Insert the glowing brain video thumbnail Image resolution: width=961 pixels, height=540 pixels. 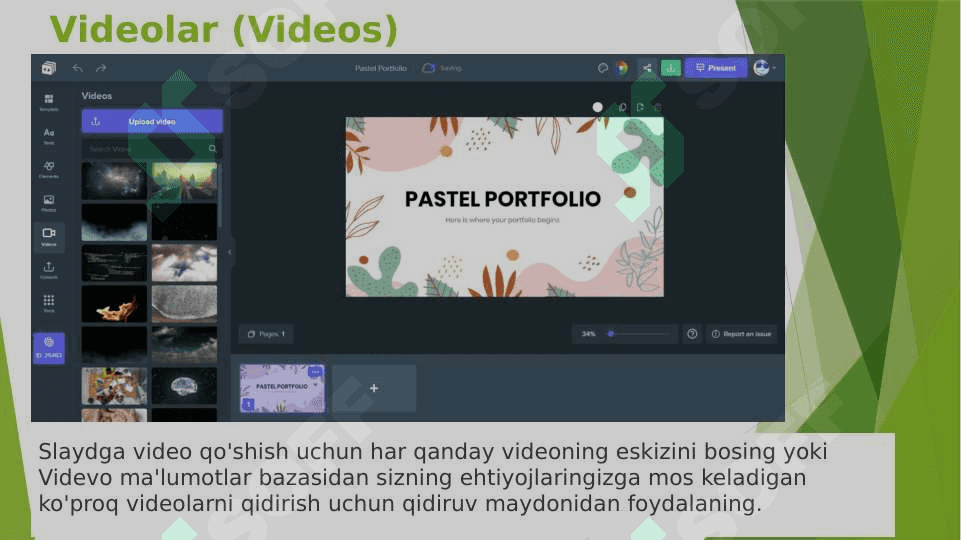pyautogui.click(x=184, y=386)
